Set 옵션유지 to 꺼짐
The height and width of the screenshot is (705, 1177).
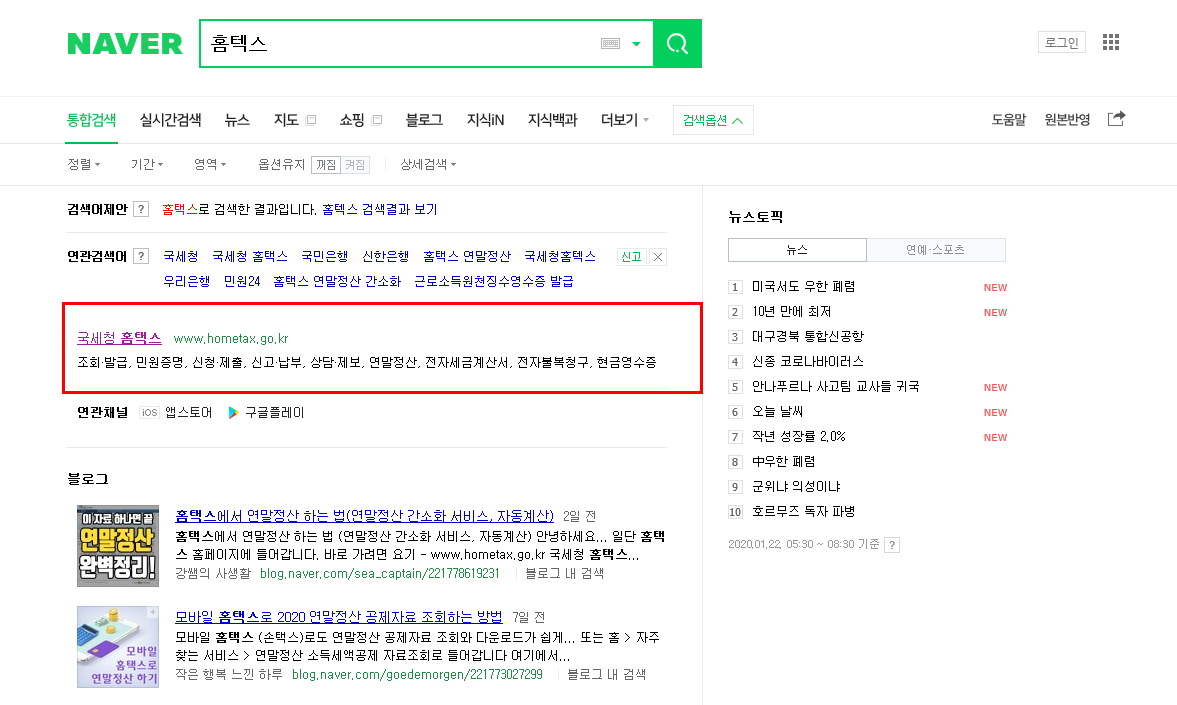[x=327, y=164]
